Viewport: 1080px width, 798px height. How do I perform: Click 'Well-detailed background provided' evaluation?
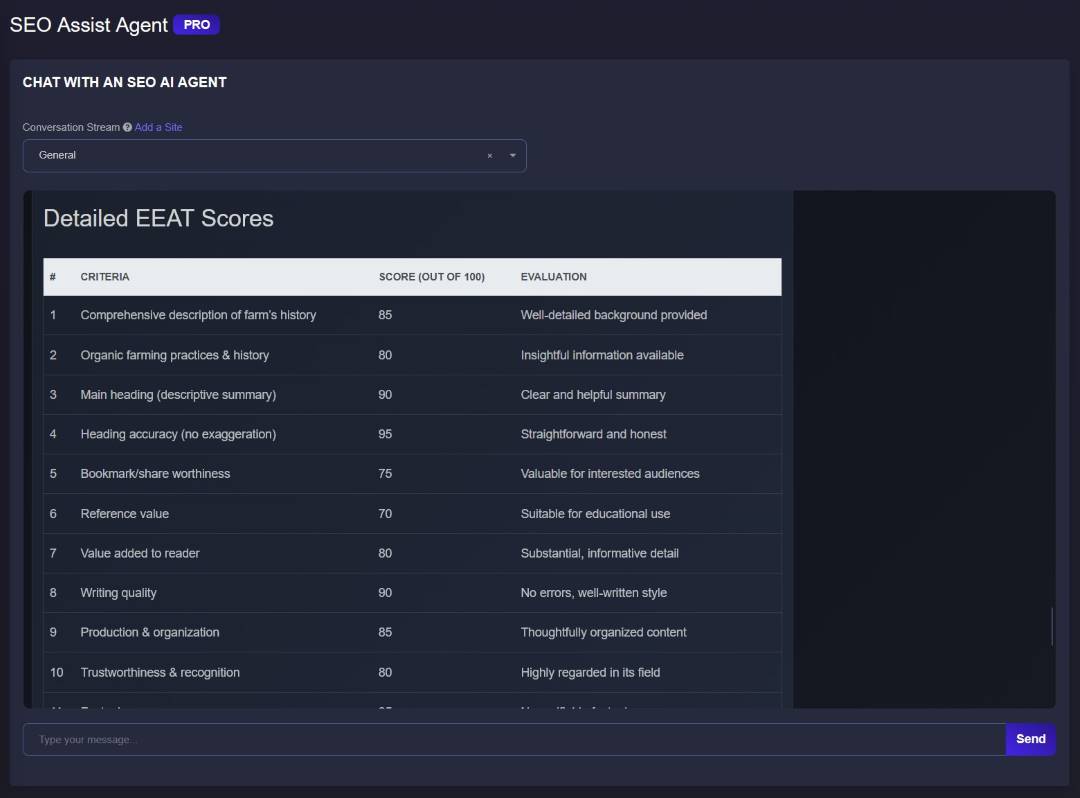pyautogui.click(x=614, y=315)
